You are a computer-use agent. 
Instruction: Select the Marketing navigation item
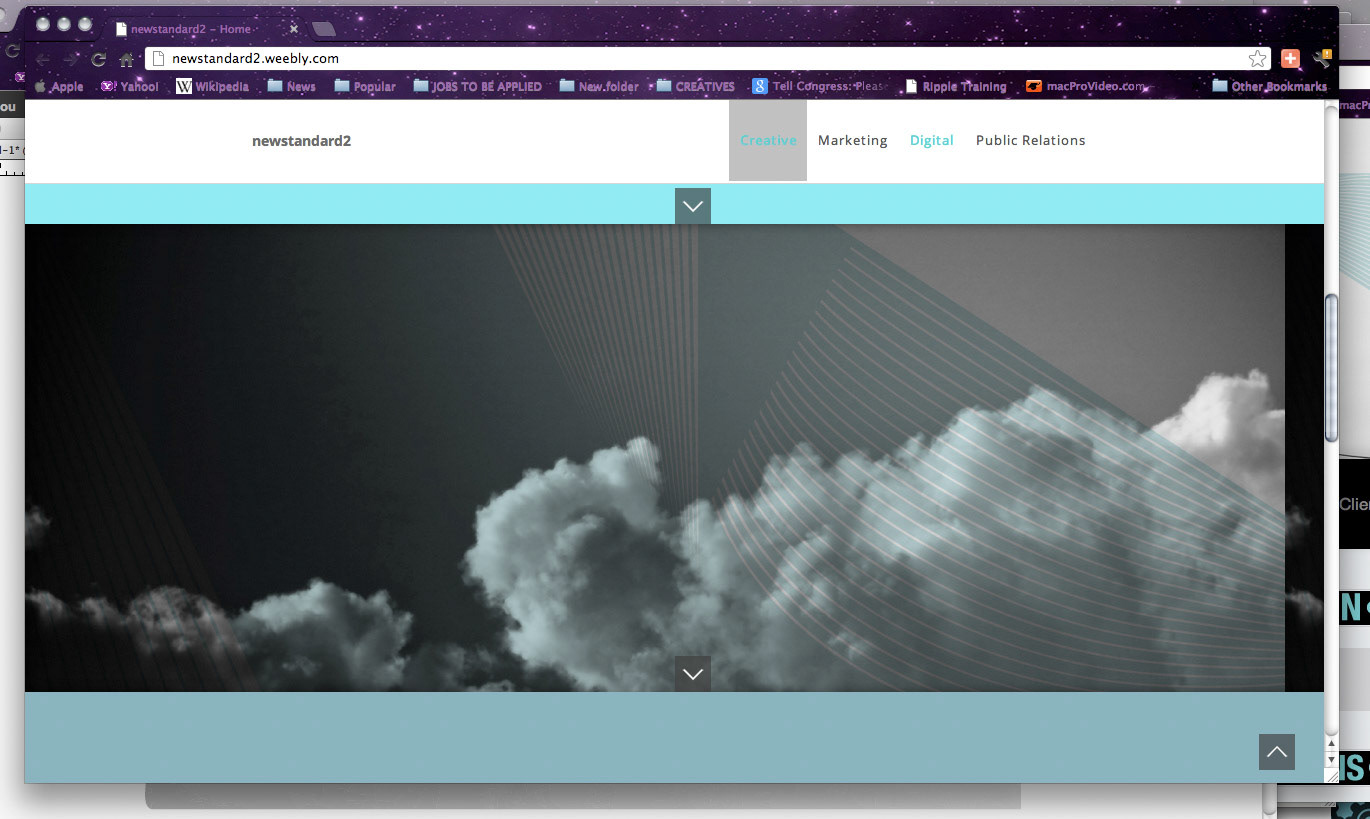click(853, 140)
